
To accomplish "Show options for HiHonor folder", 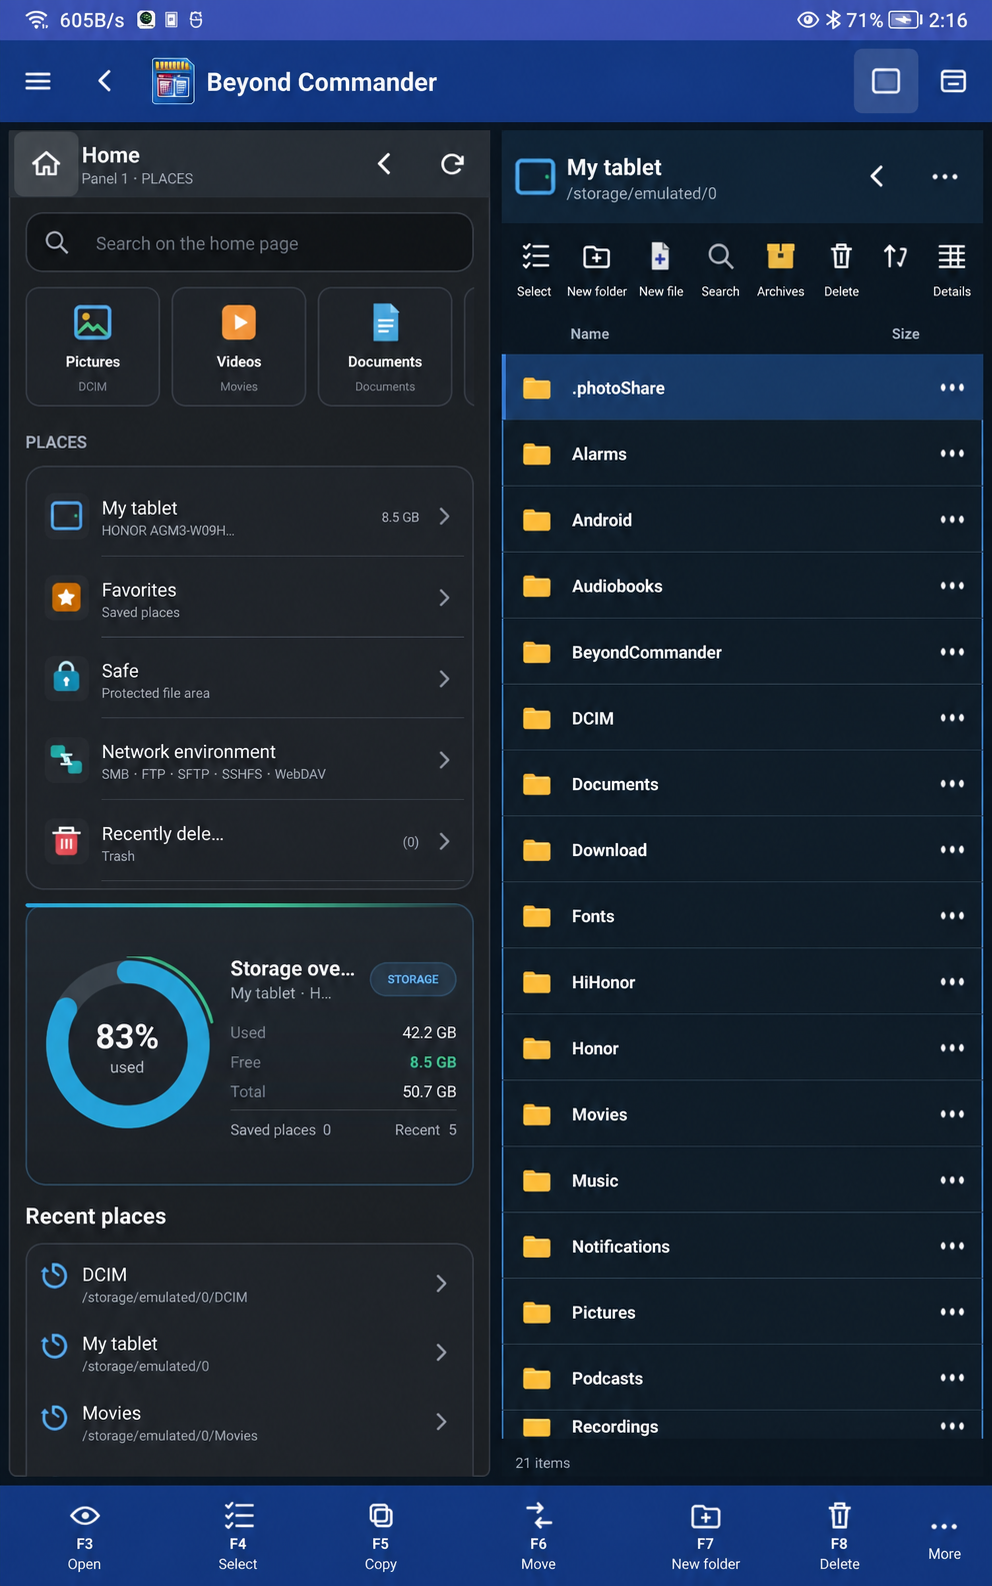I will (x=952, y=982).
